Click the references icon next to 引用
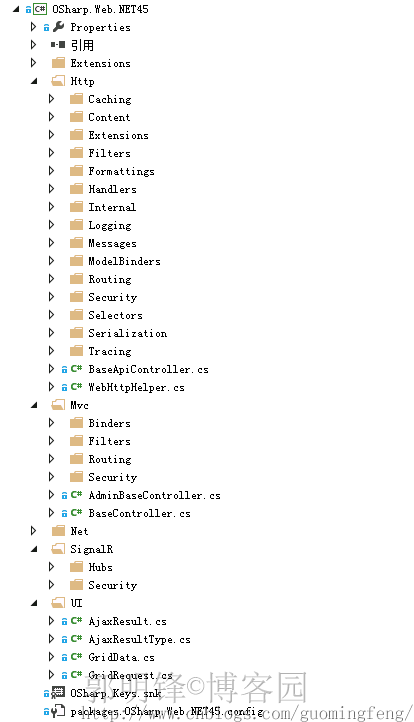This screenshot has height=722, width=414. pos(58,45)
